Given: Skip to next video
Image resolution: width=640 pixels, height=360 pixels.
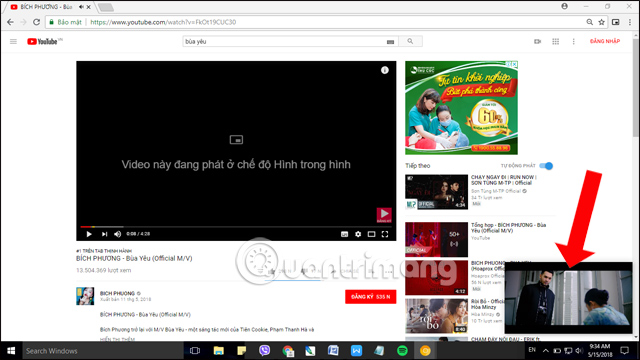Looking at the screenshot, I should [104, 234].
